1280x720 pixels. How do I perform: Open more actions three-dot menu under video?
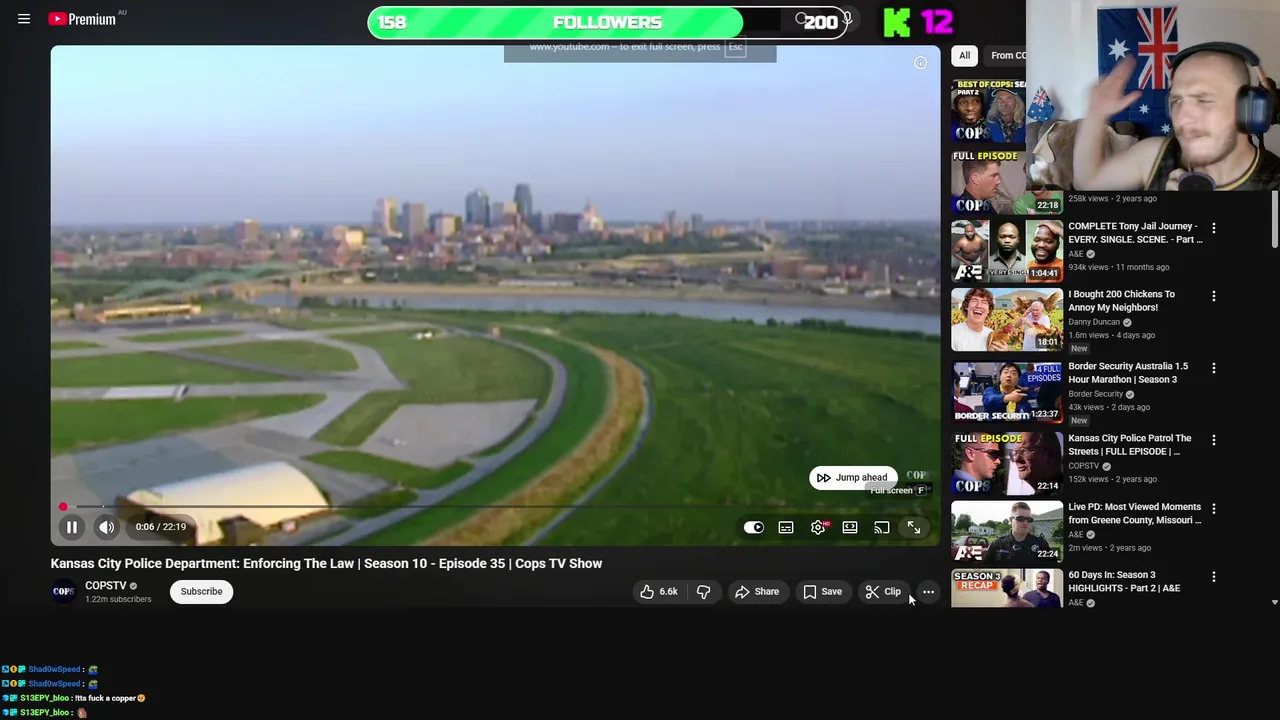pyautogui.click(x=928, y=592)
